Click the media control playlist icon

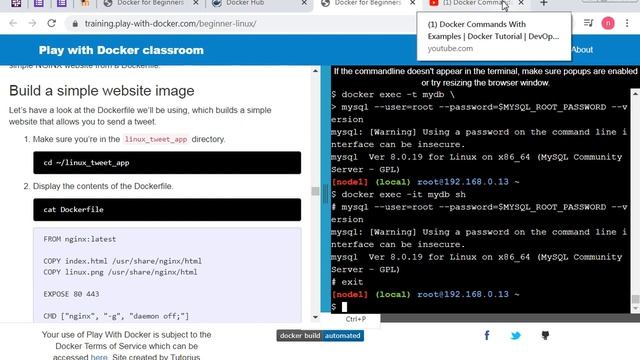(x=588, y=23)
